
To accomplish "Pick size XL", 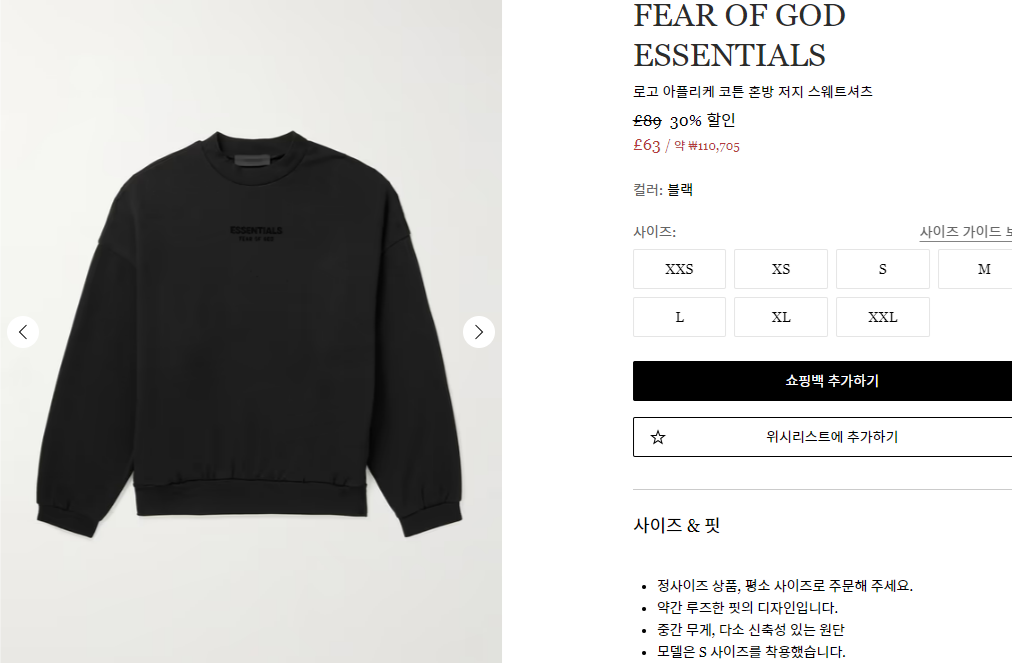I will click(x=781, y=317).
